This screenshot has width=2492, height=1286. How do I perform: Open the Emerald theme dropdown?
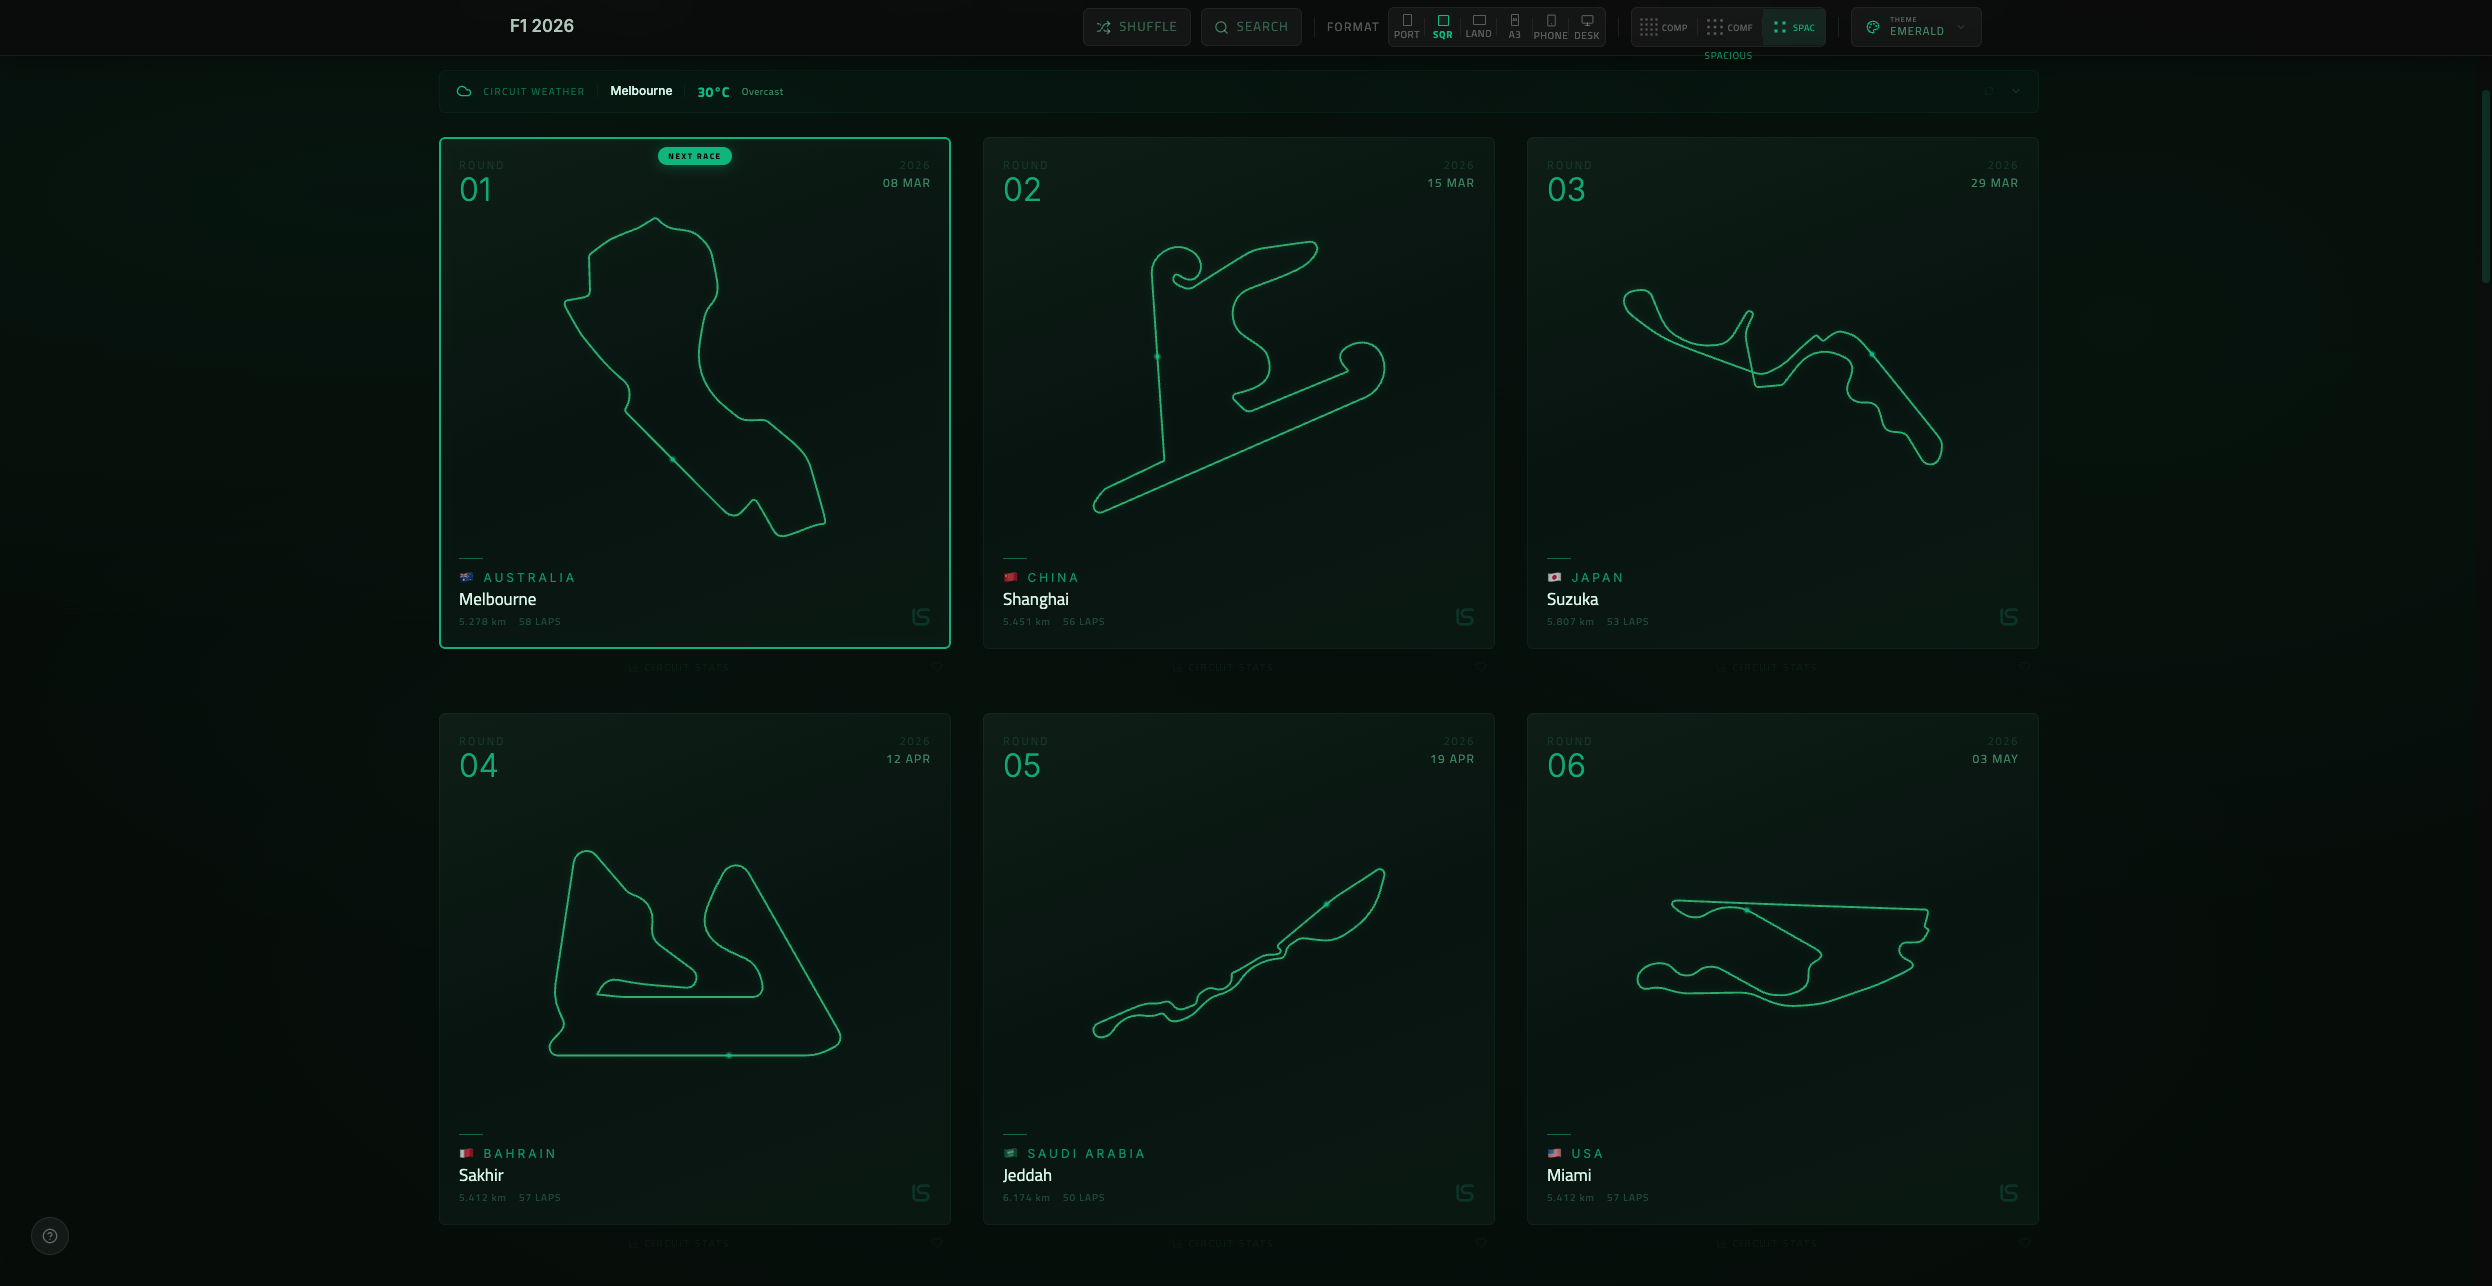click(x=1915, y=27)
